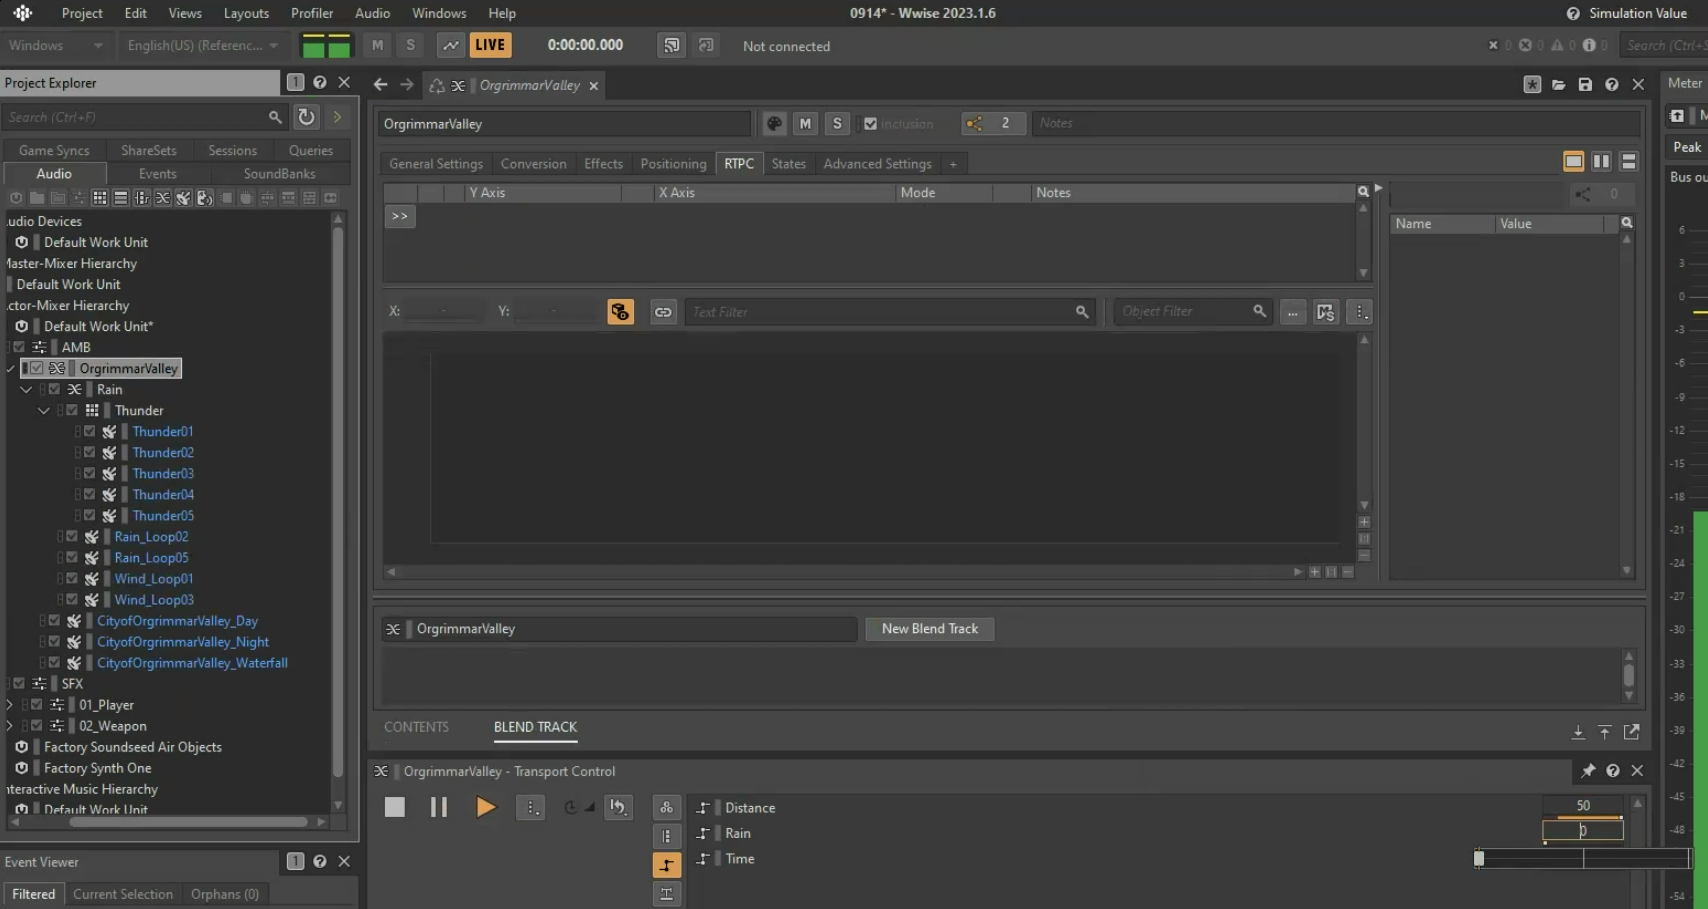Switch to ShareSets tab
The image size is (1708, 909).
coord(149,150)
